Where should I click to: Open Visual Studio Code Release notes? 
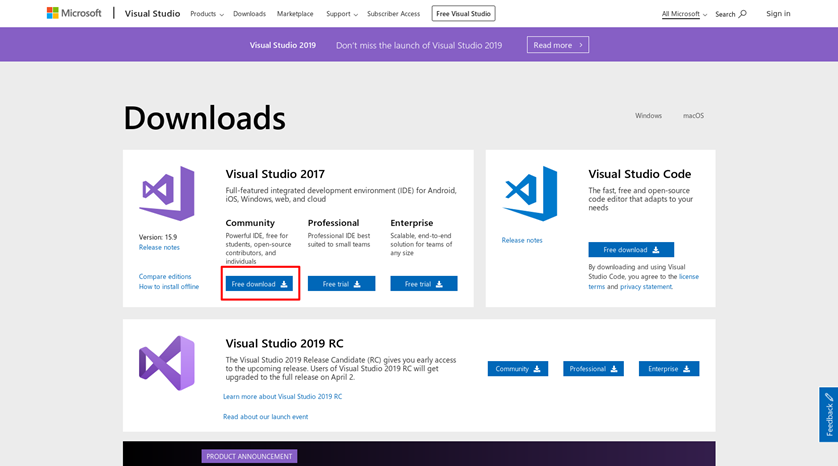click(x=522, y=240)
